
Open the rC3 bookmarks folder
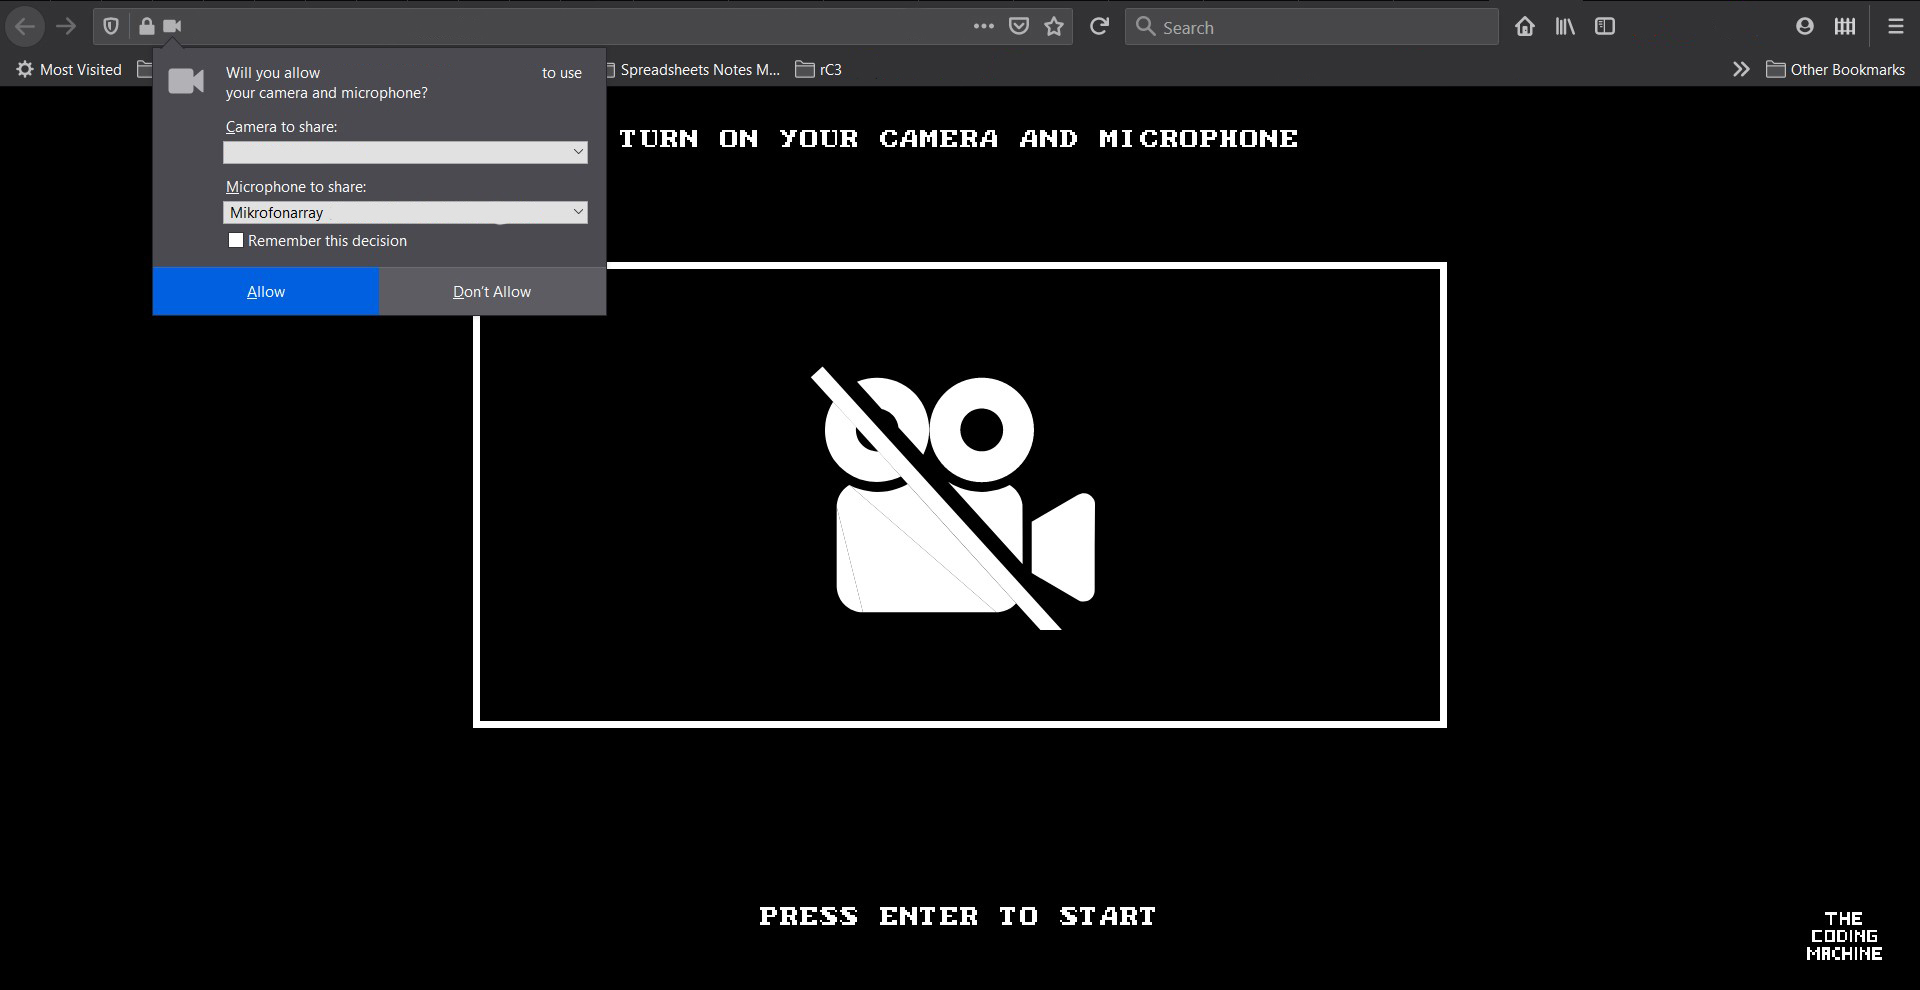(x=819, y=69)
